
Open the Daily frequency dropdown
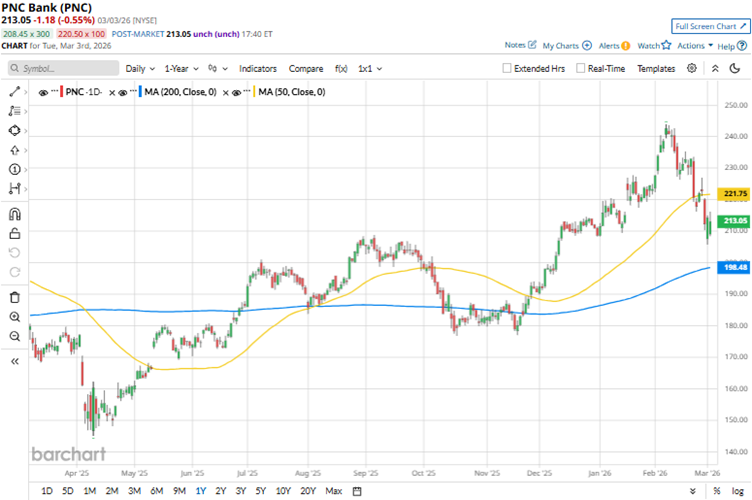click(x=139, y=69)
